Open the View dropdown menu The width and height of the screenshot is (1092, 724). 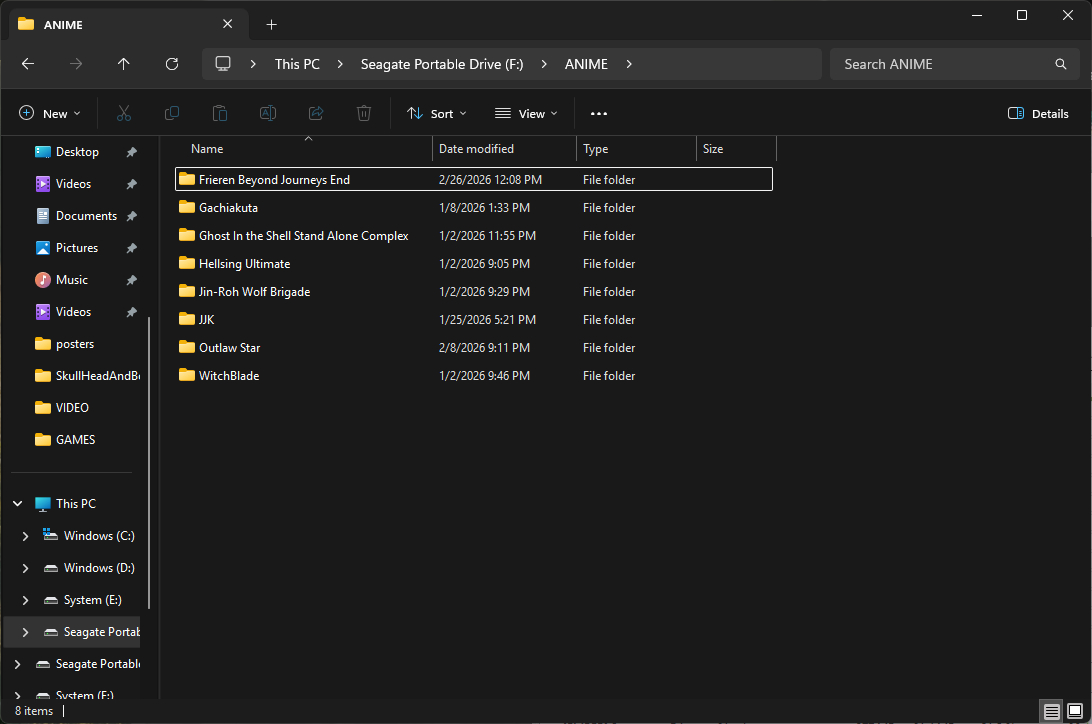(526, 114)
